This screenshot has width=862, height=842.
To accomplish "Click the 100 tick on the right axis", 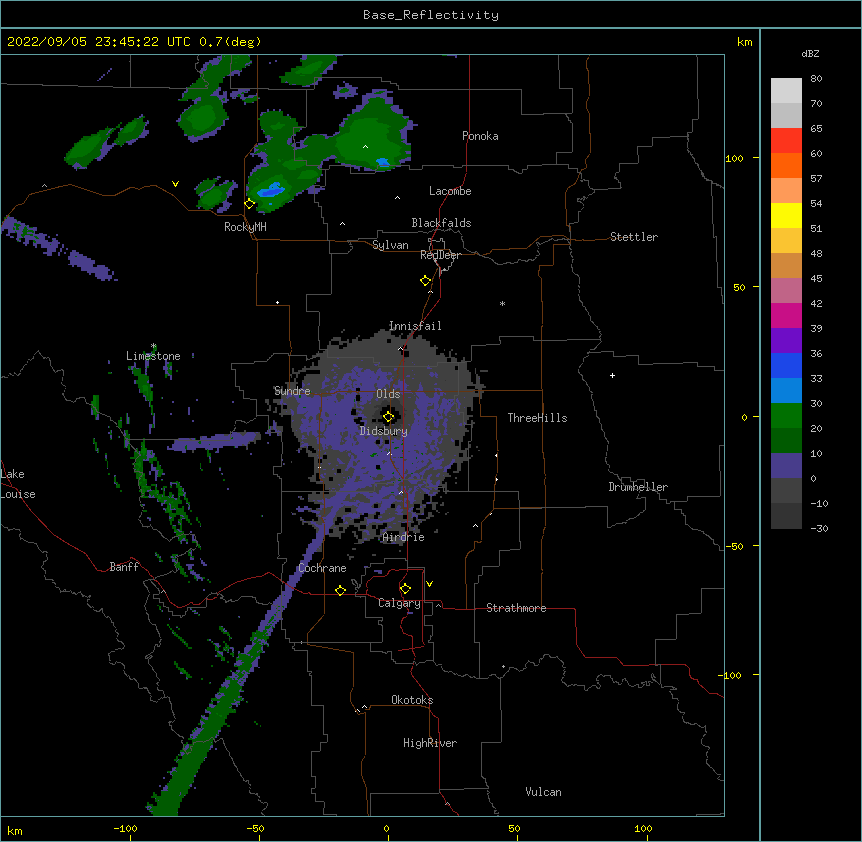I will [734, 158].
